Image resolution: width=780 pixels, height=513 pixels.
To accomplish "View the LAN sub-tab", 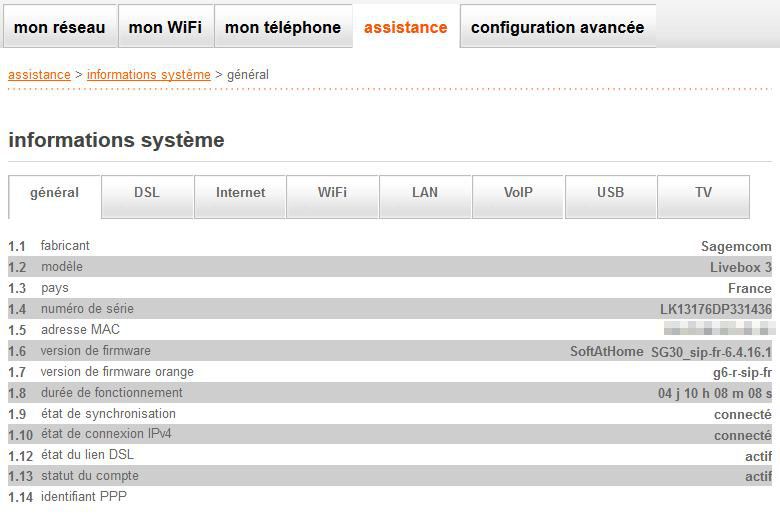I will click(425, 193).
